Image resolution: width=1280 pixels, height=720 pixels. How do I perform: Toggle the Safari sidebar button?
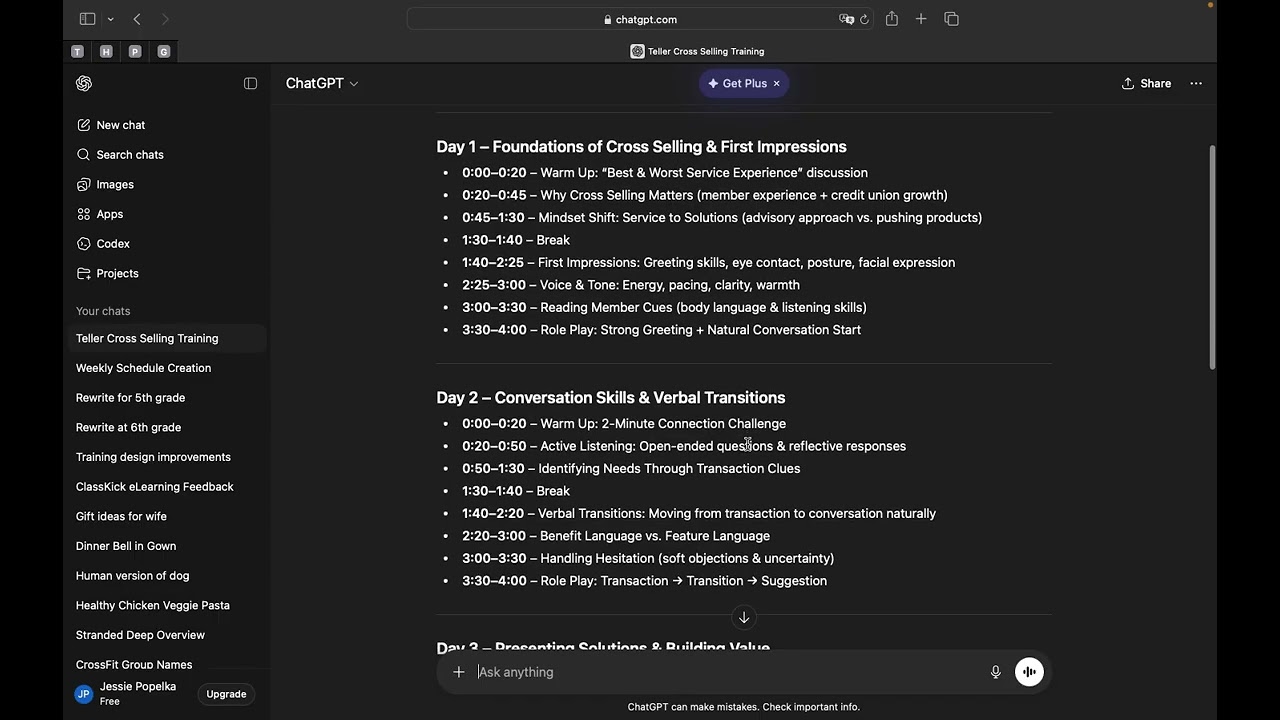tap(87, 19)
